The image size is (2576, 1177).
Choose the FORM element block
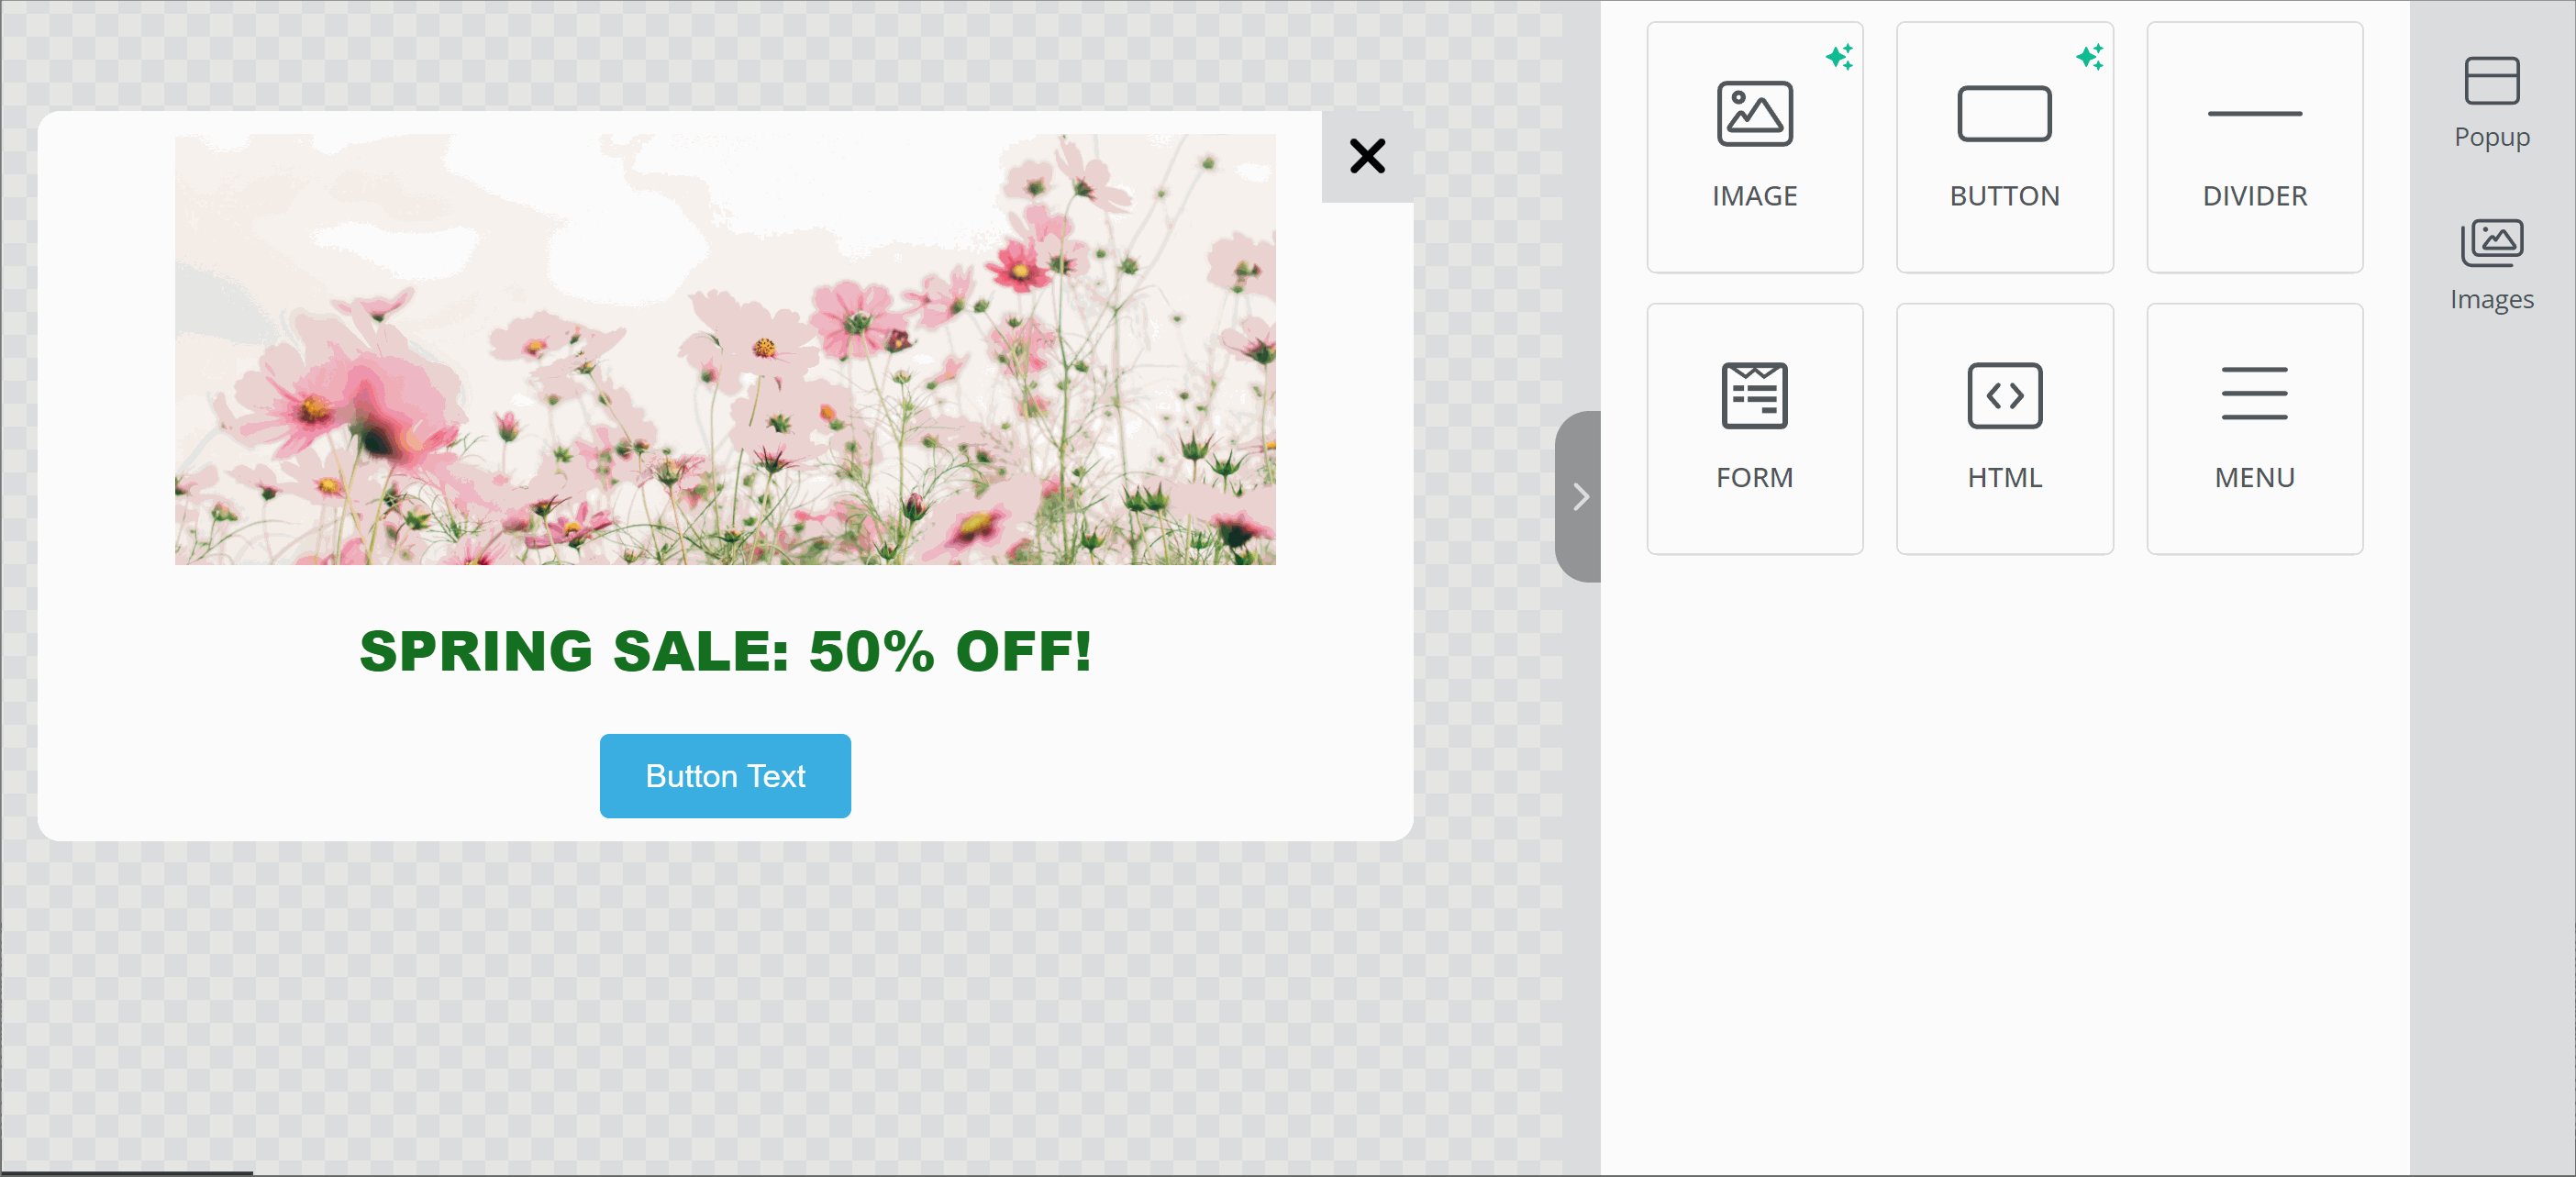point(1754,428)
